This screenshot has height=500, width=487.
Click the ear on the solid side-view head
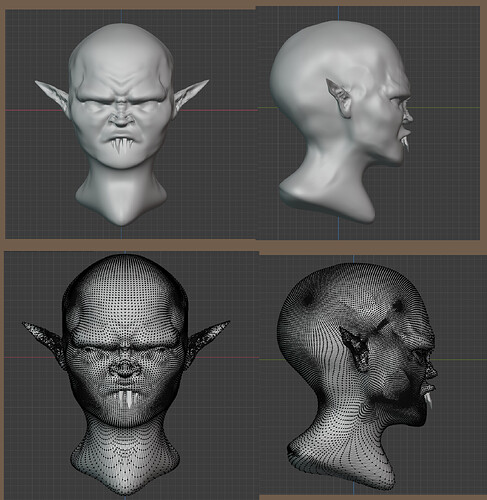coord(339,98)
